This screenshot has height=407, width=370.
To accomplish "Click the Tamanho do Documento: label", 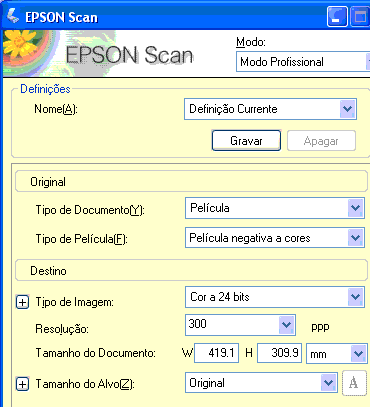I will click(x=96, y=353).
